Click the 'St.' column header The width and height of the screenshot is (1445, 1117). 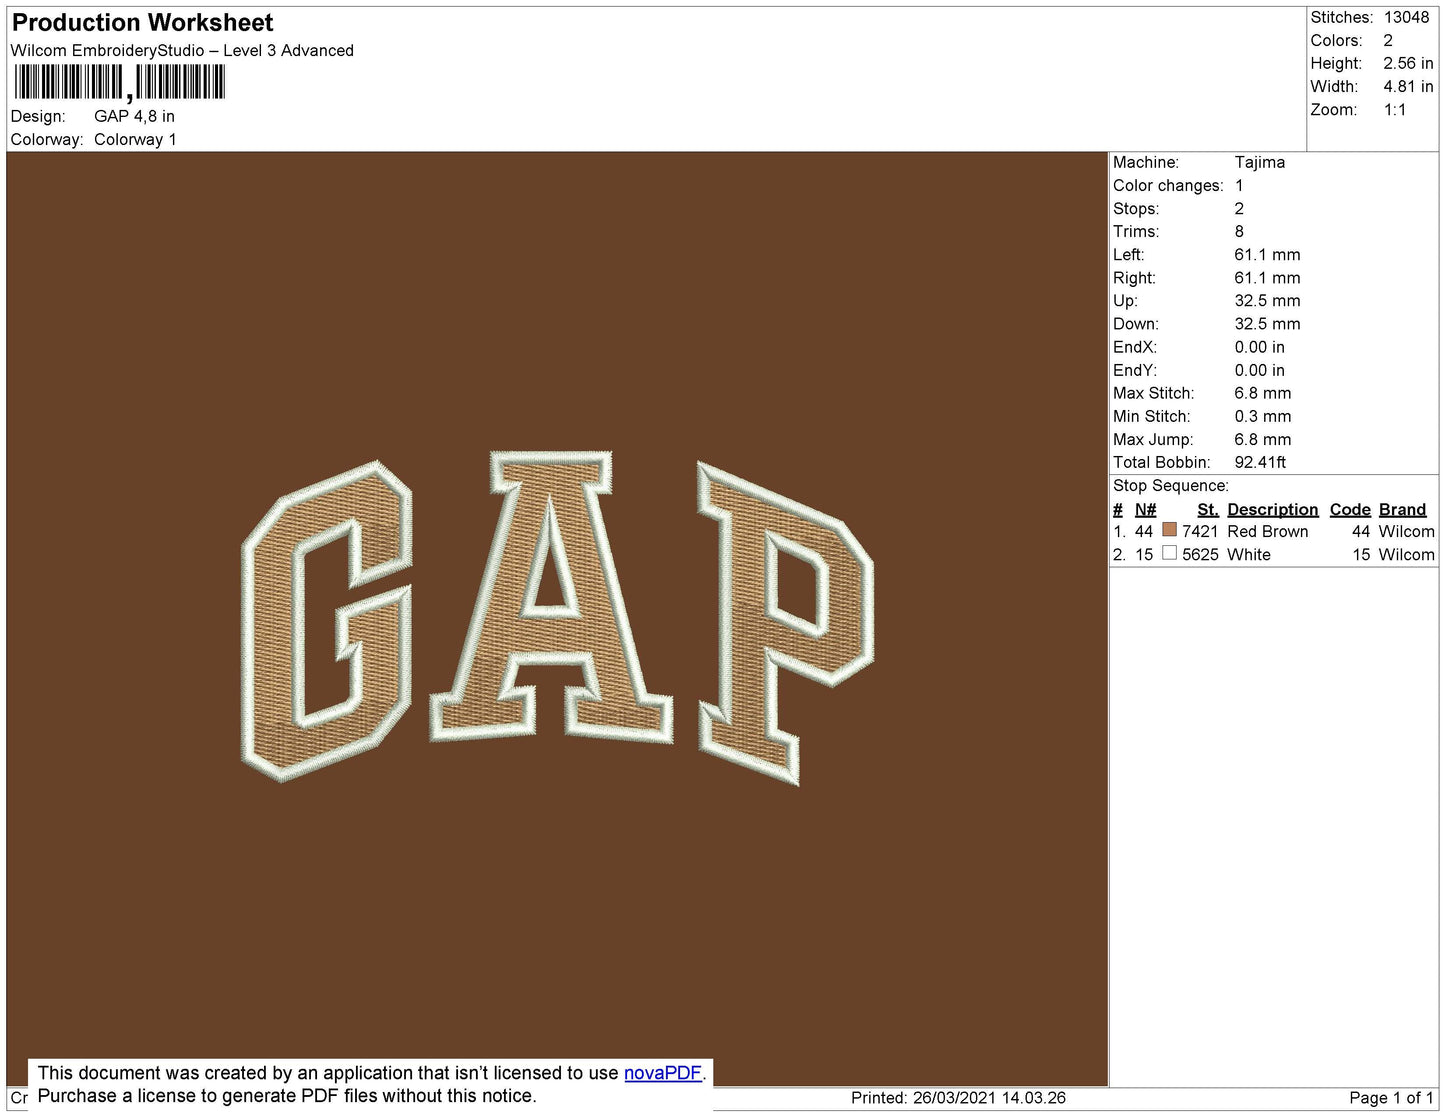(x=1208, y=510)
